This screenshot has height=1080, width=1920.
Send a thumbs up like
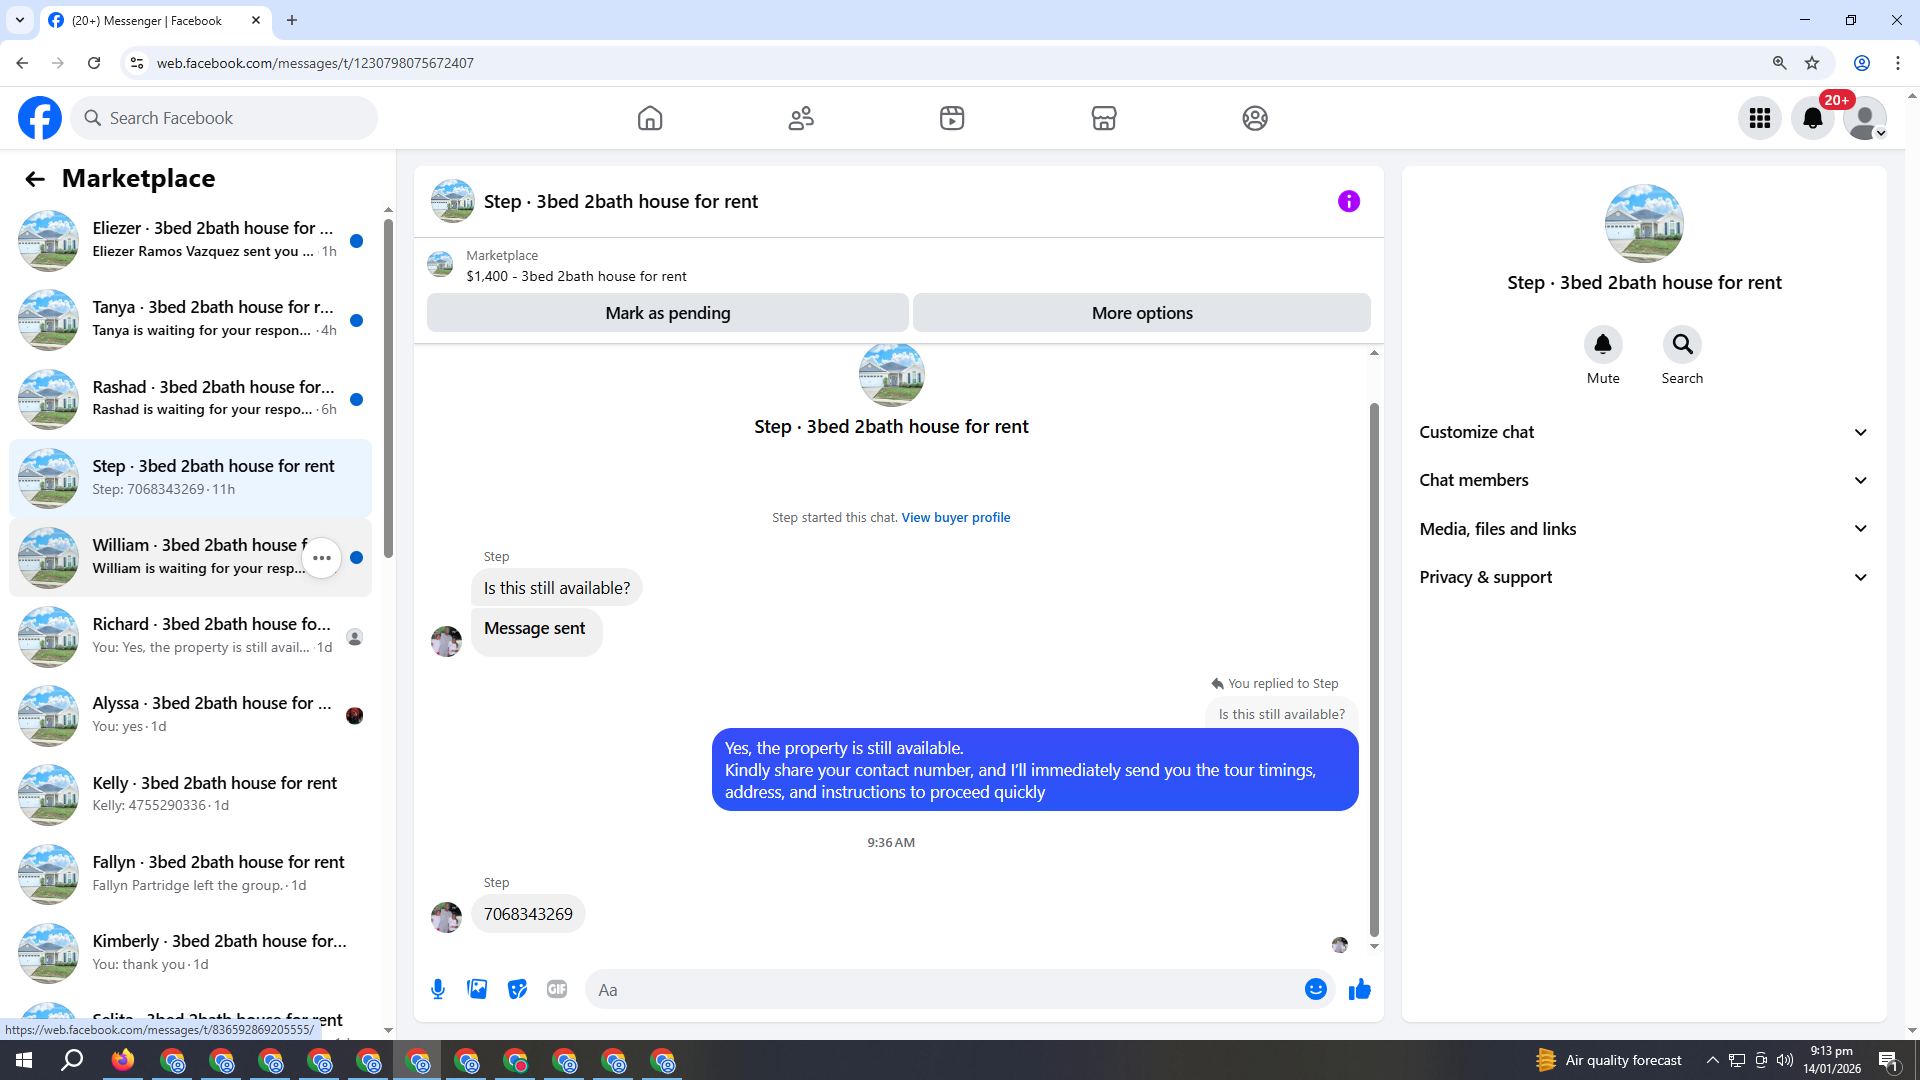coord(1359,990)
